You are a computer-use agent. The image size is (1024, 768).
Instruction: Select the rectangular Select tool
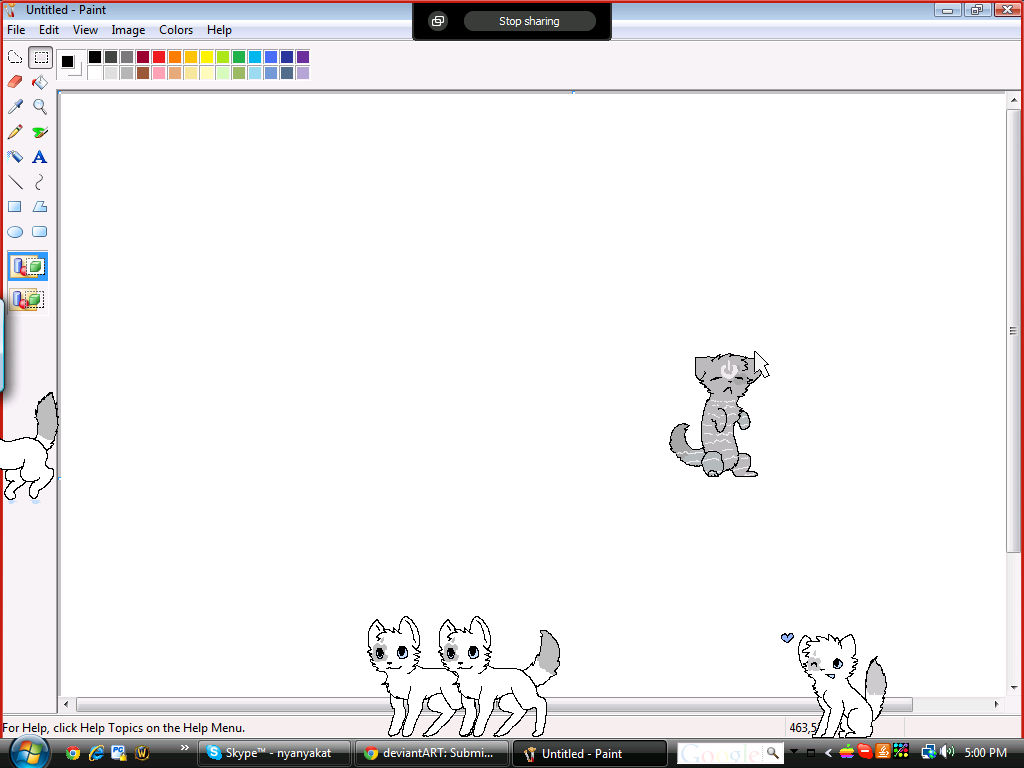click(40, 57)
